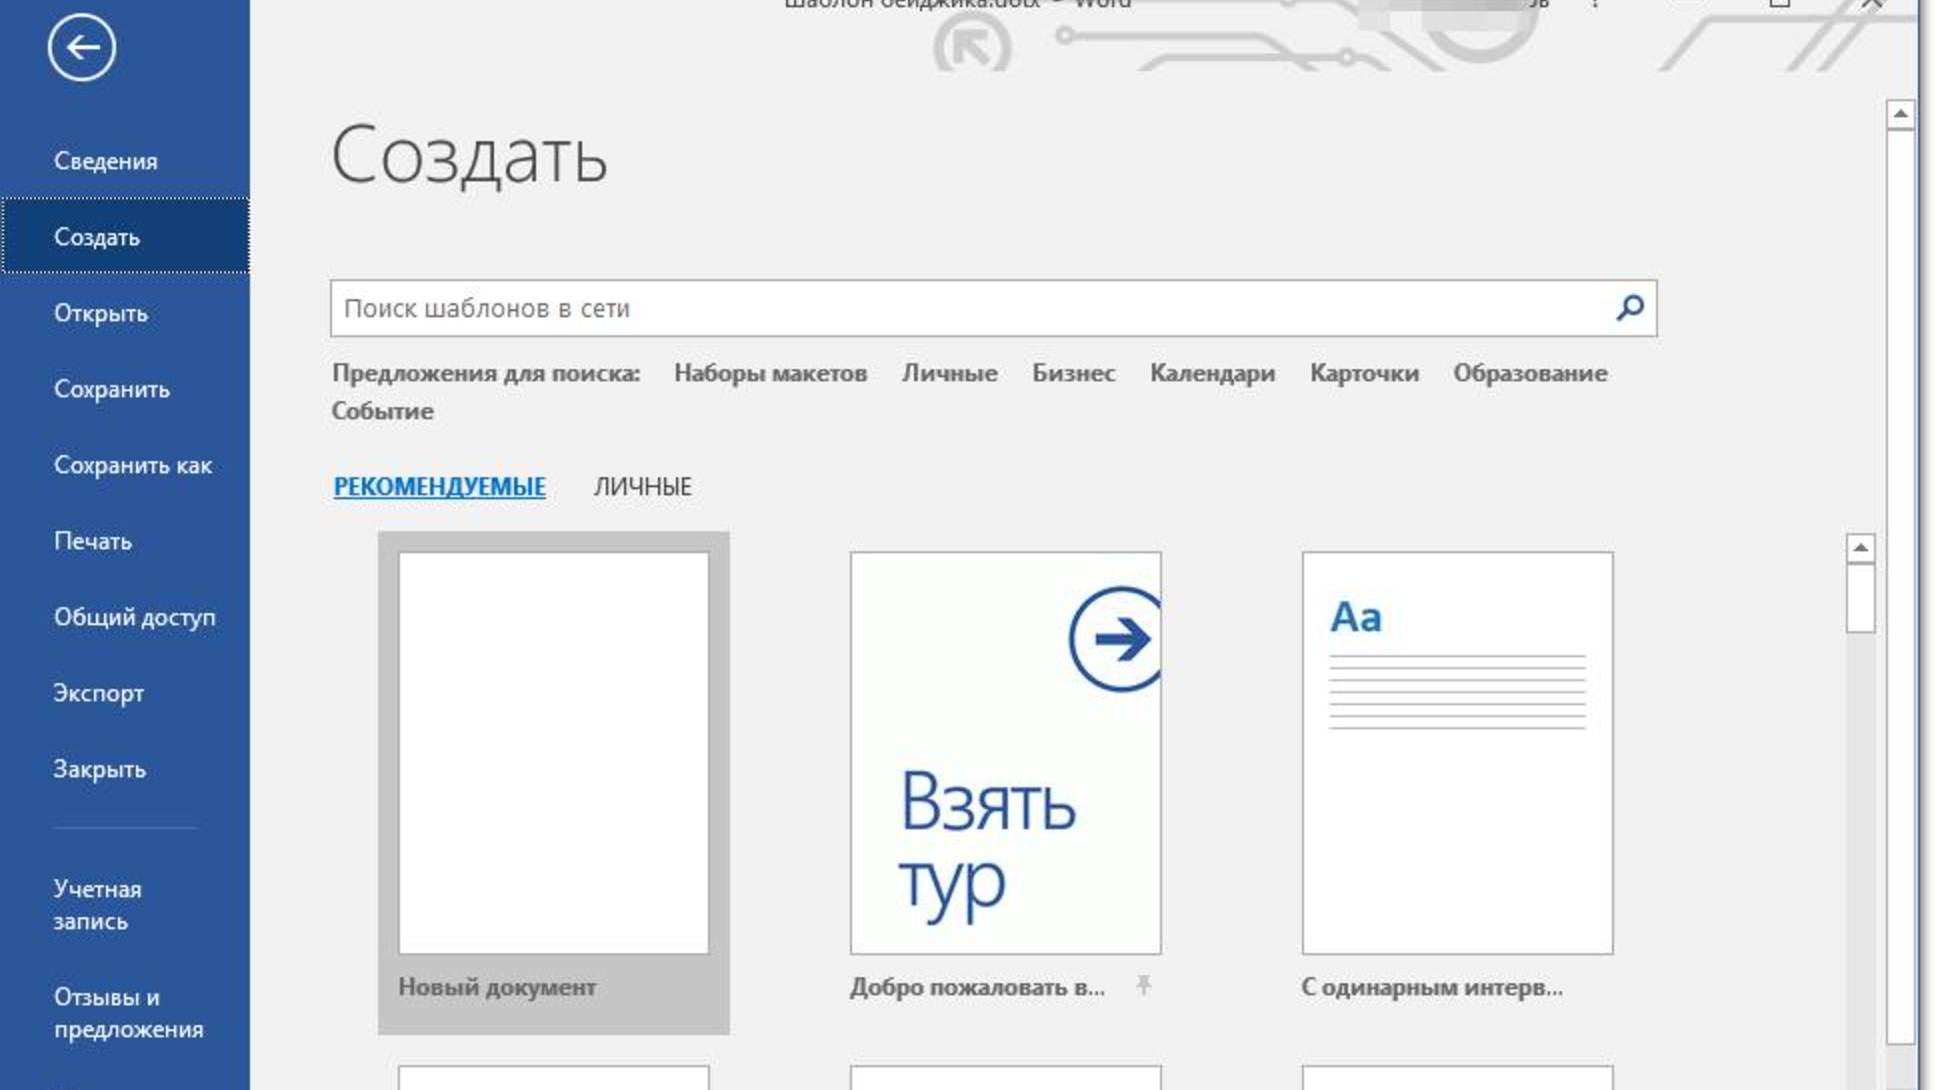Search templates by Бизнес suggestion
The height and width of the screenshot is (1090, 1936).
tap(1075, 372)
